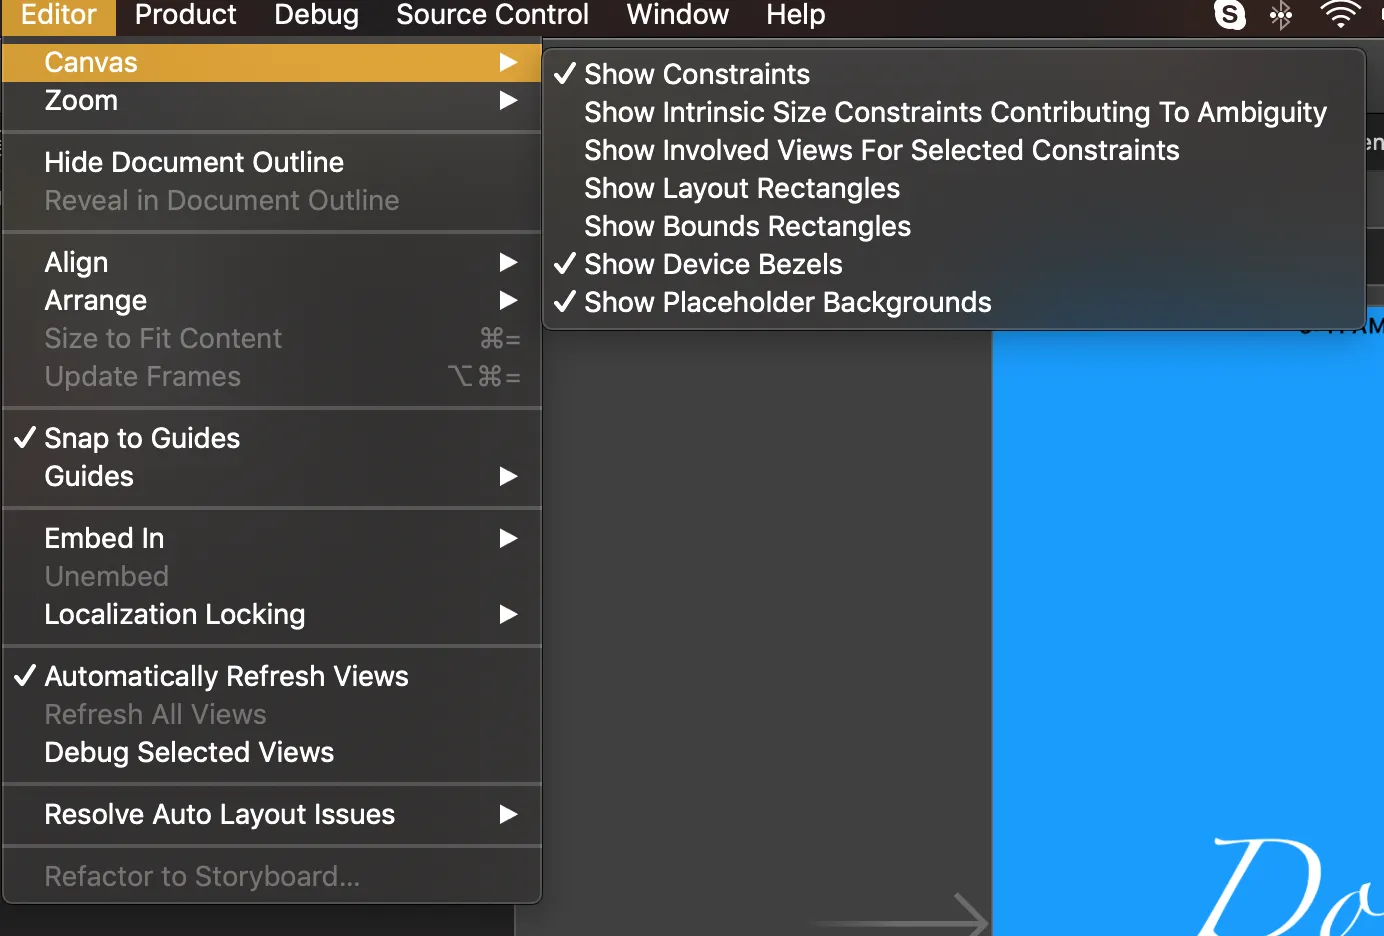Toggle Show Constraints option
The height and width of the screenshot is (936, 1384).
(697, 75)
